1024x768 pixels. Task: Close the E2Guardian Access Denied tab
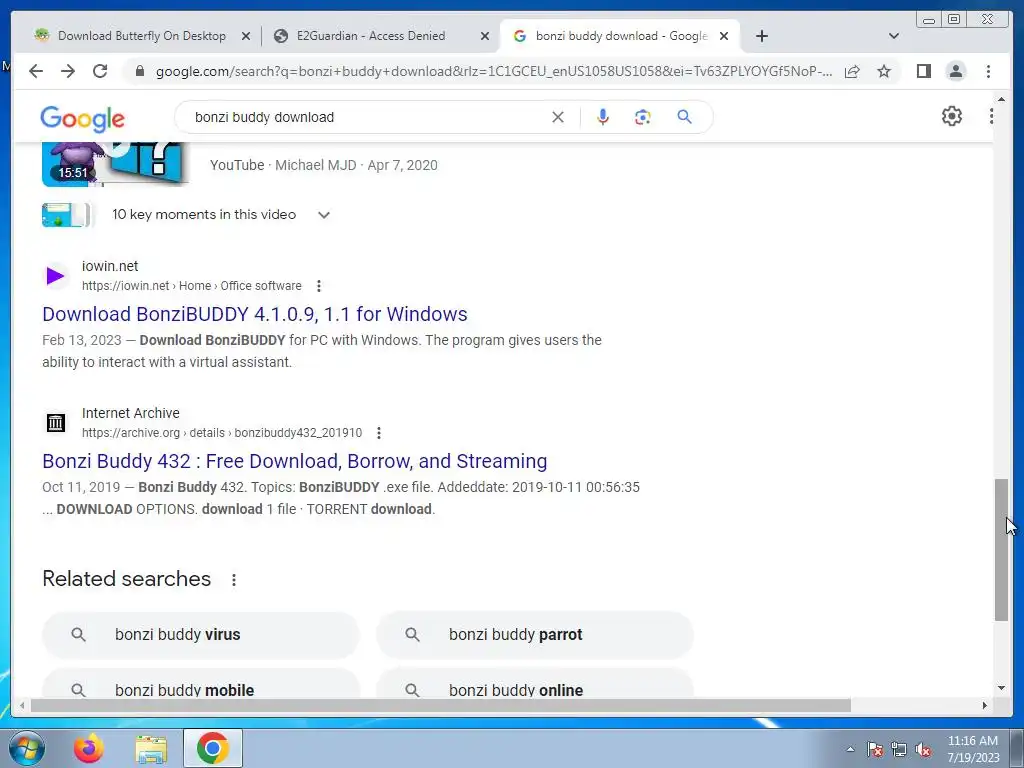[x=485, y=37]
